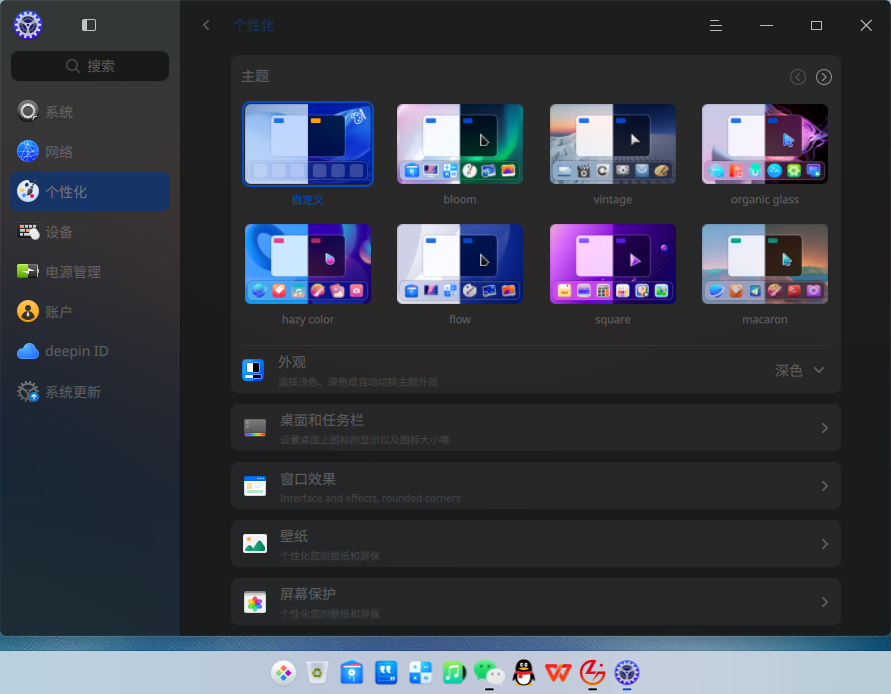Image resolution: width=891 pixels, height=694 pixels.
Task: Select the vintage theme
Action: coord(613,144)
